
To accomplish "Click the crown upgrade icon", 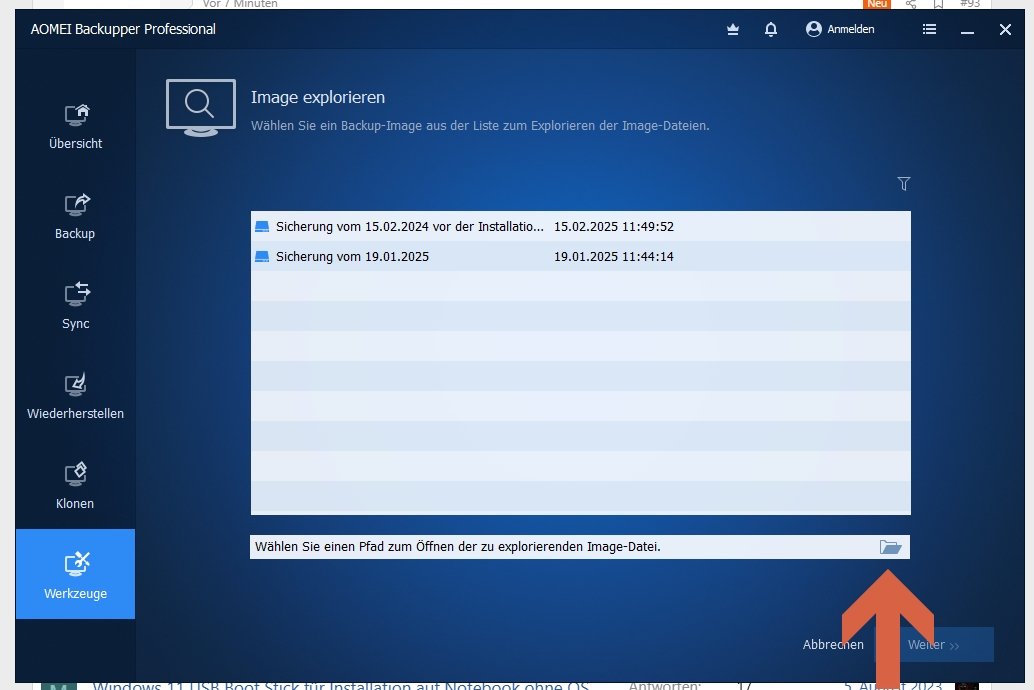I will (x=733, y=29).
